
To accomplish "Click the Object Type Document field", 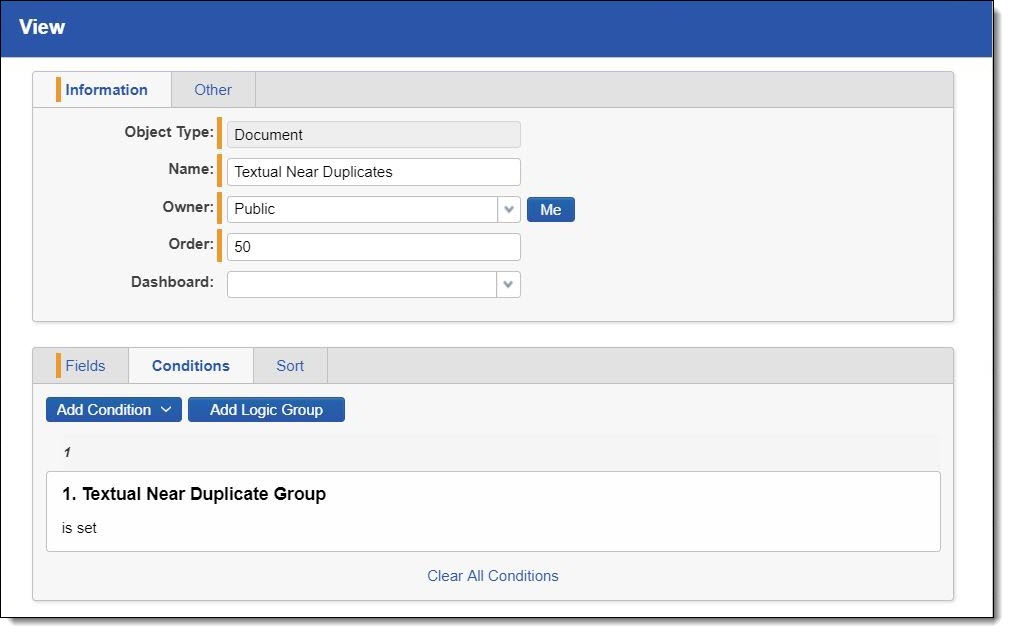I will click(373, 135).
